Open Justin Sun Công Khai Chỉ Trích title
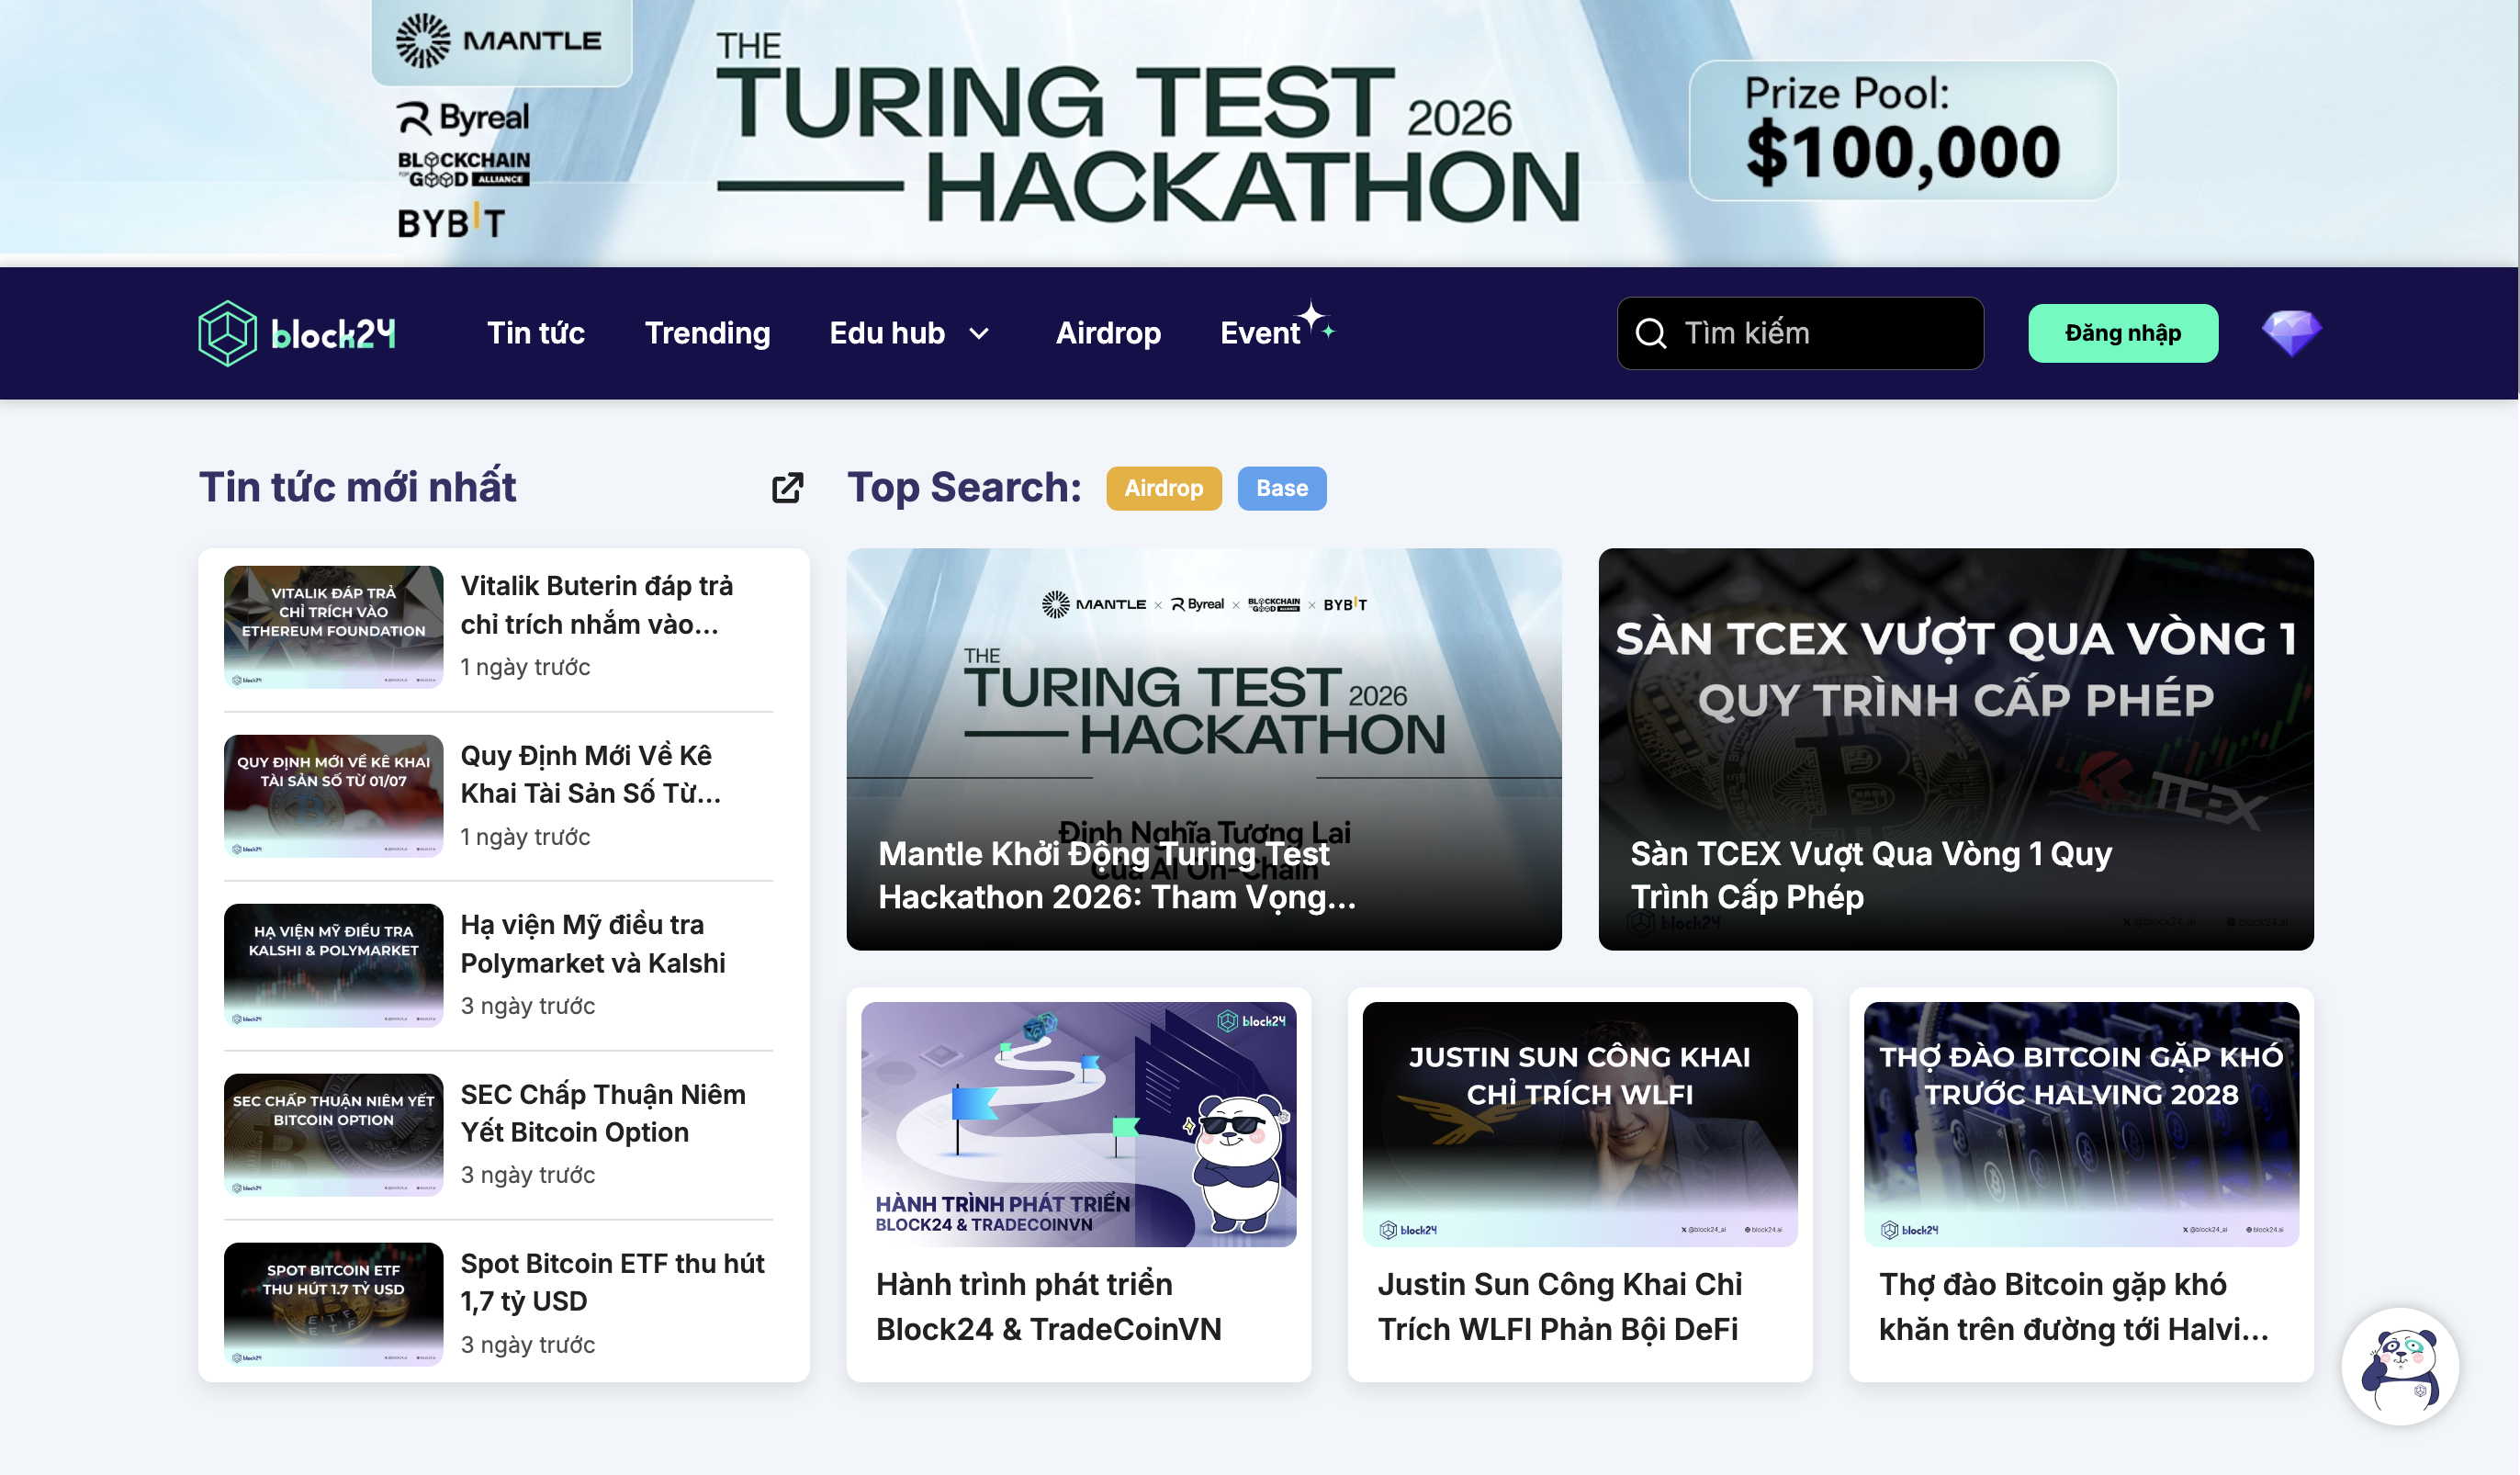The image size is (2520, 1475). click(x=1560, y=1307)
